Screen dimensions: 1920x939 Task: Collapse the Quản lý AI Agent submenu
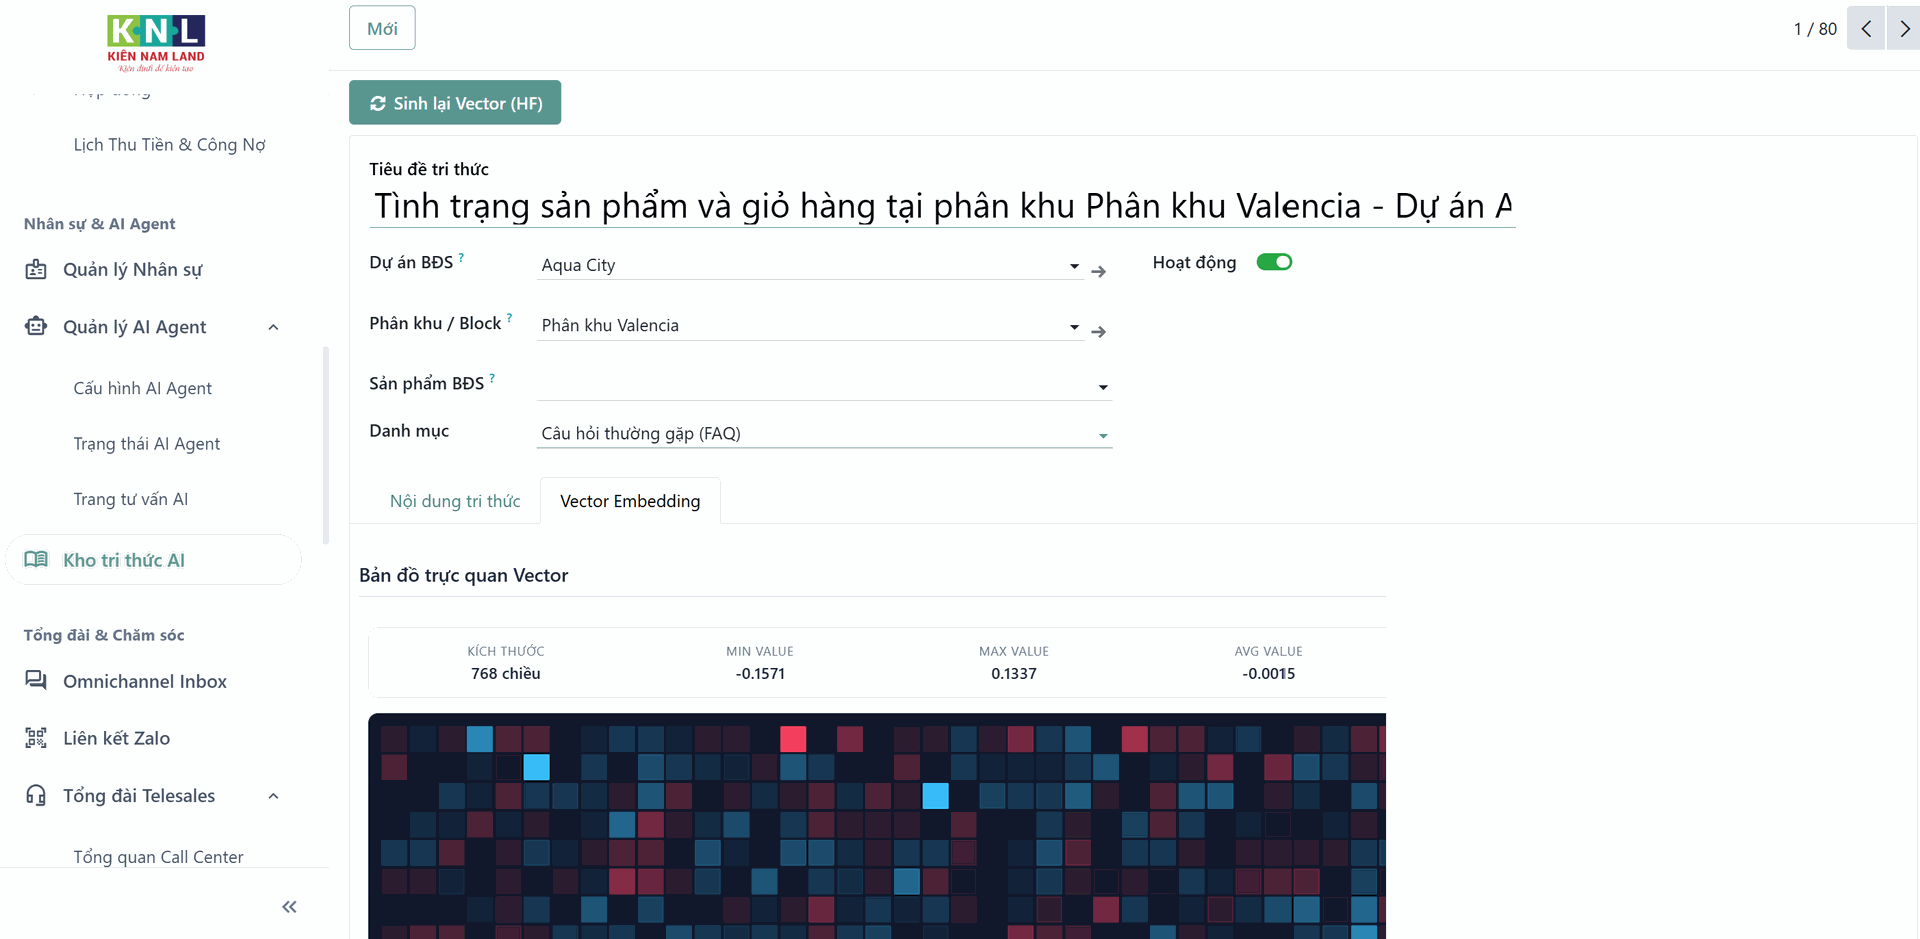pos(273,327)
